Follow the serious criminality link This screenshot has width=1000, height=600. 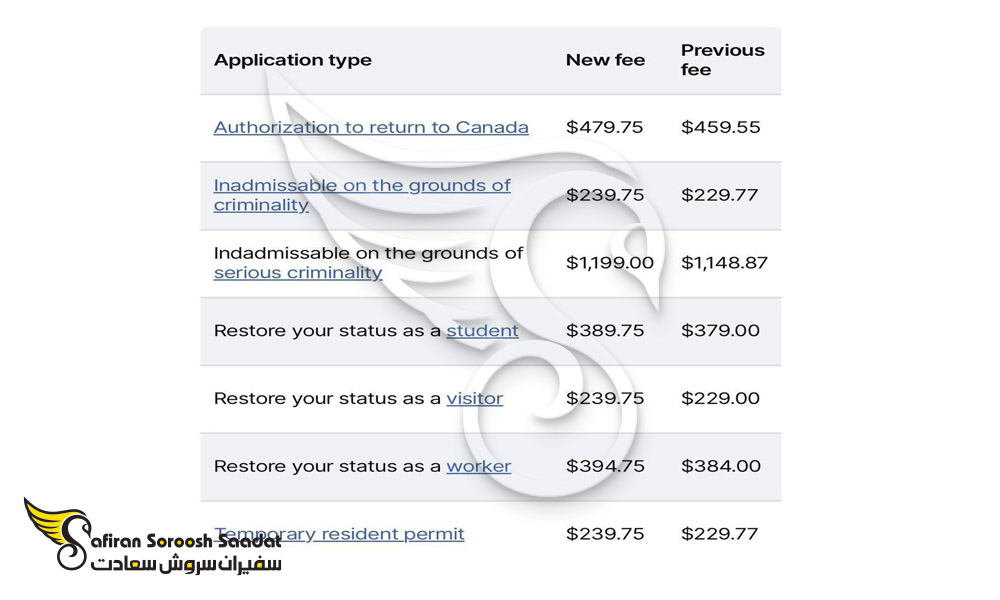[298, 273]
